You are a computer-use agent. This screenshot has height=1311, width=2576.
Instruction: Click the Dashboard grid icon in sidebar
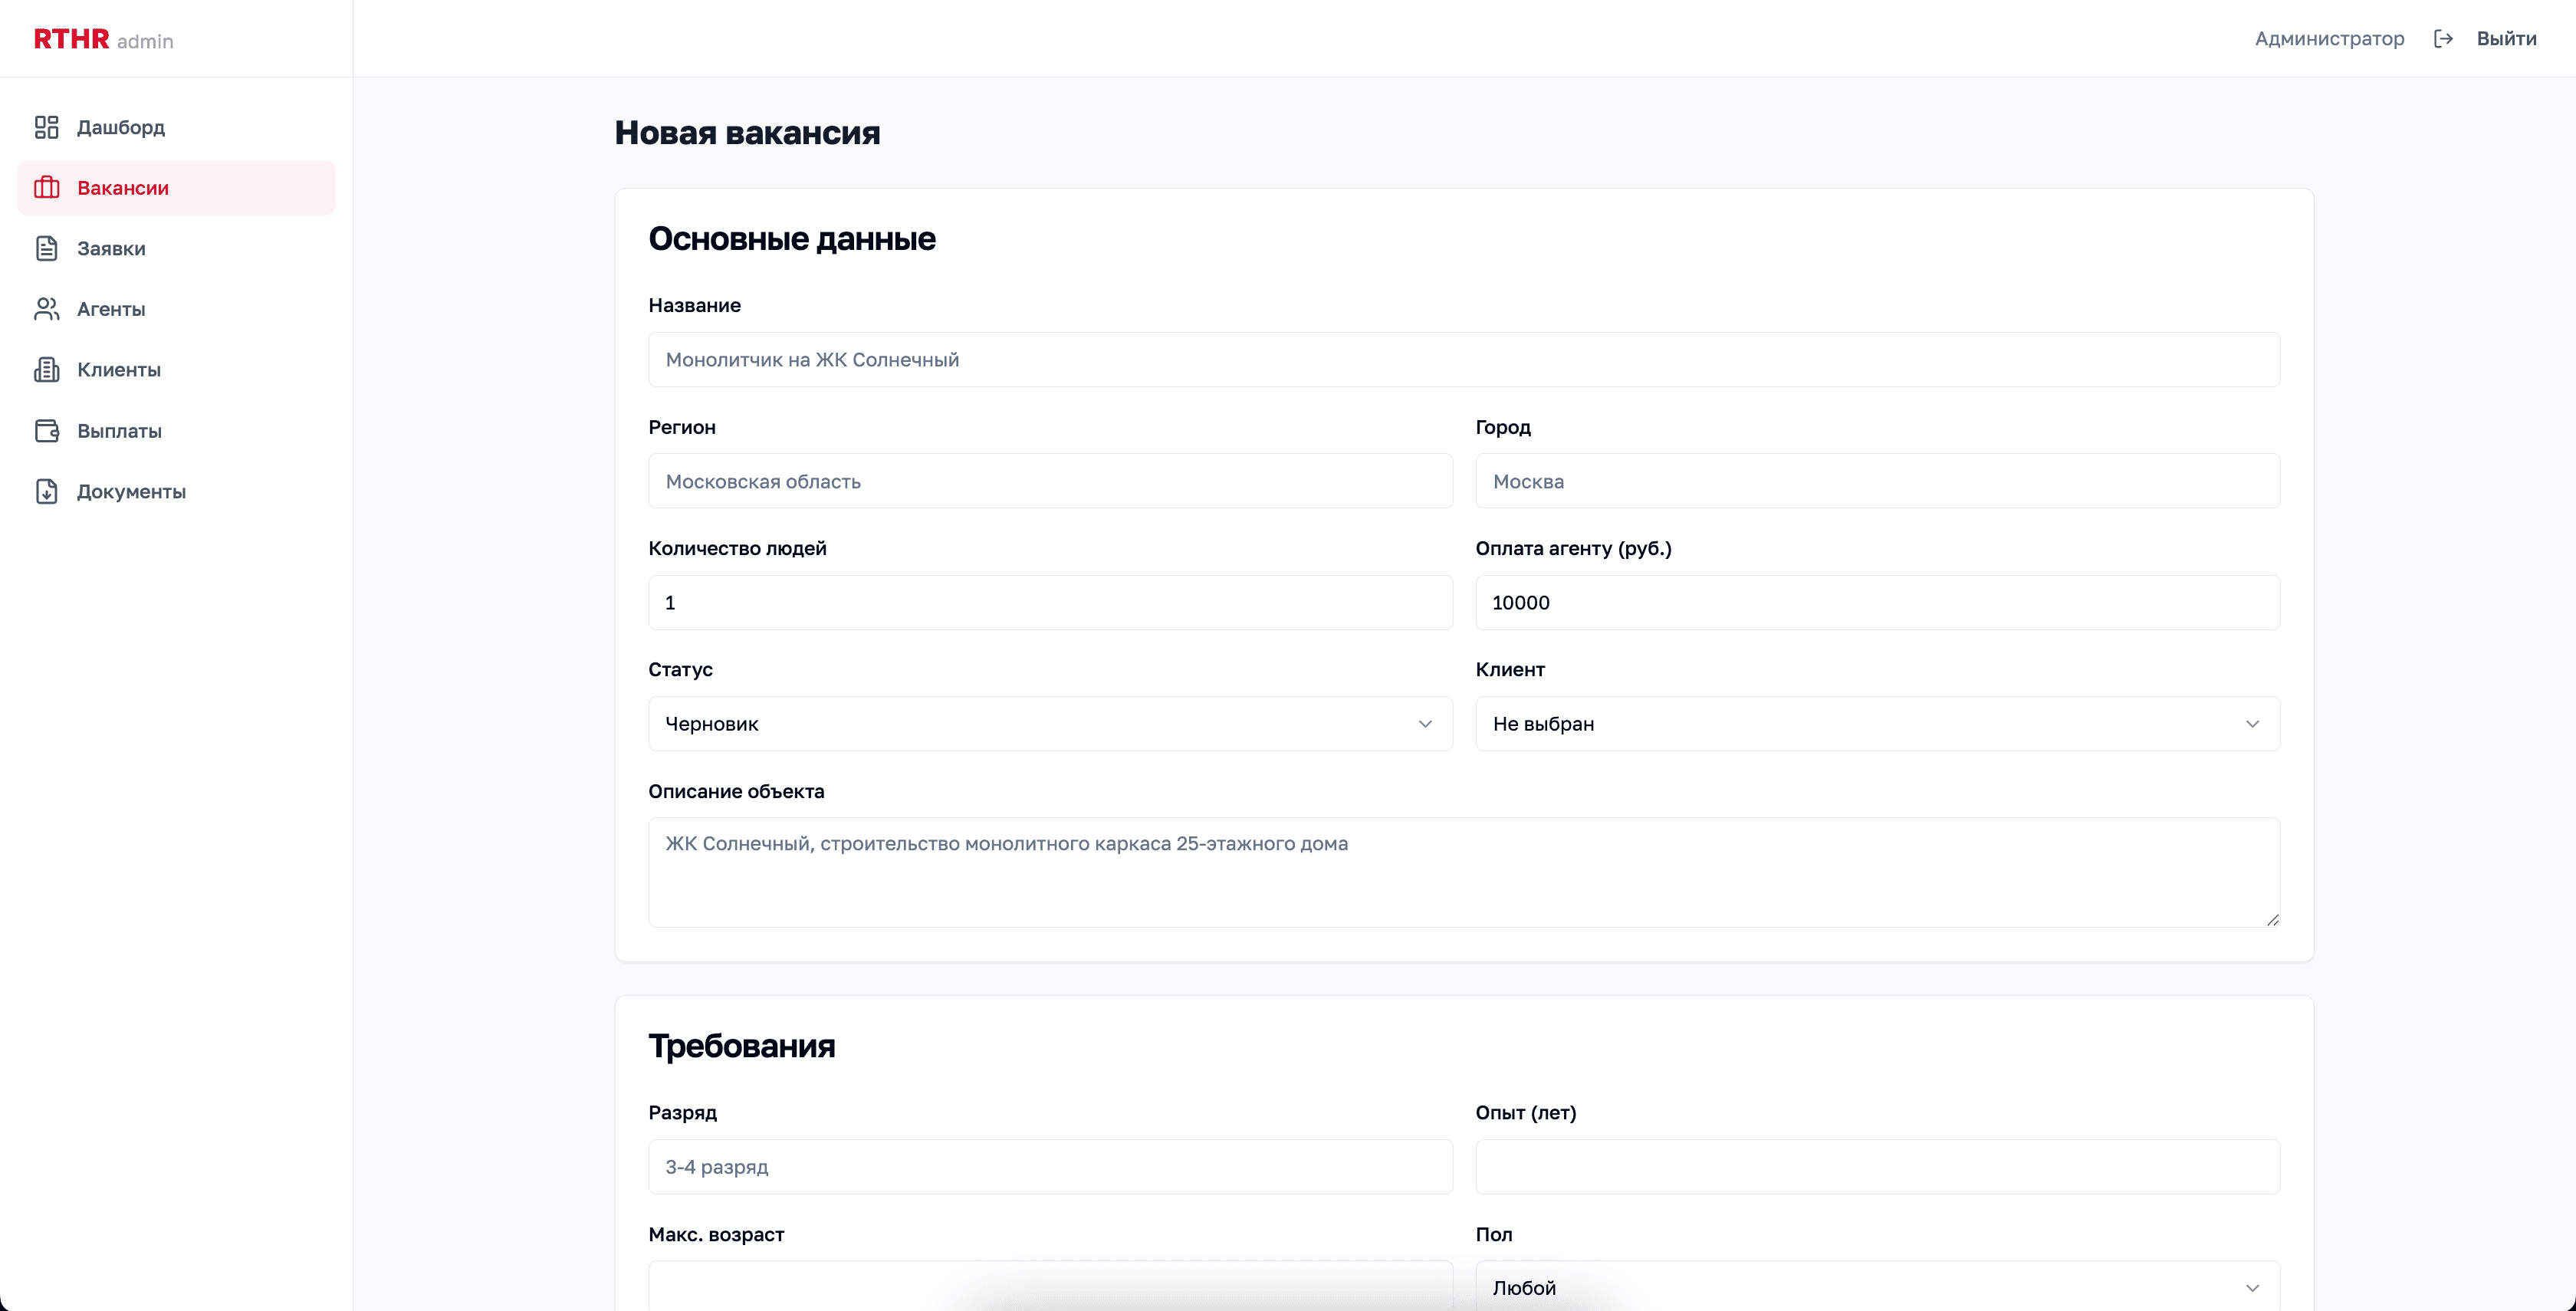pyautogui.click(x=47, y=127)
